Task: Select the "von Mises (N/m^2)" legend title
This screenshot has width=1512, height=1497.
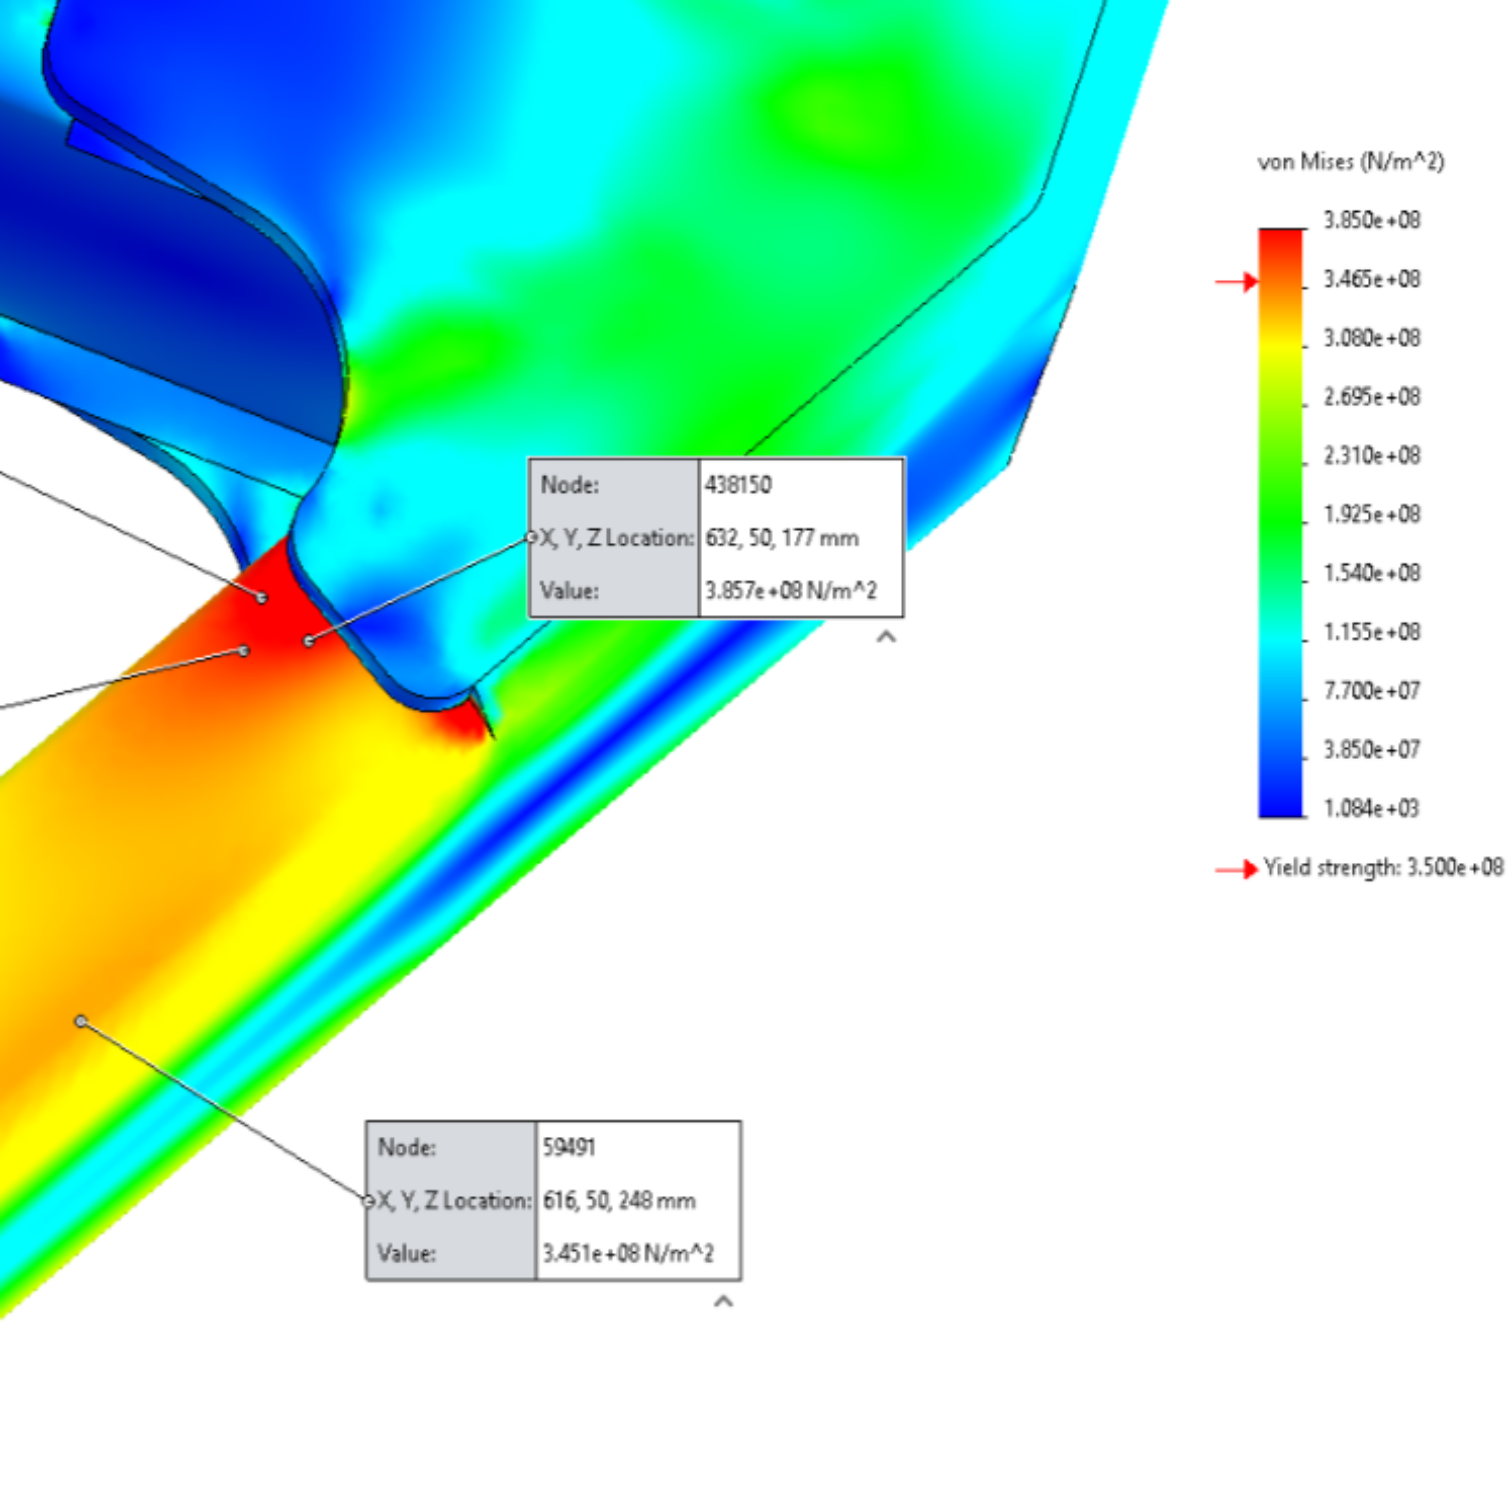Action: pos(1351,162)
